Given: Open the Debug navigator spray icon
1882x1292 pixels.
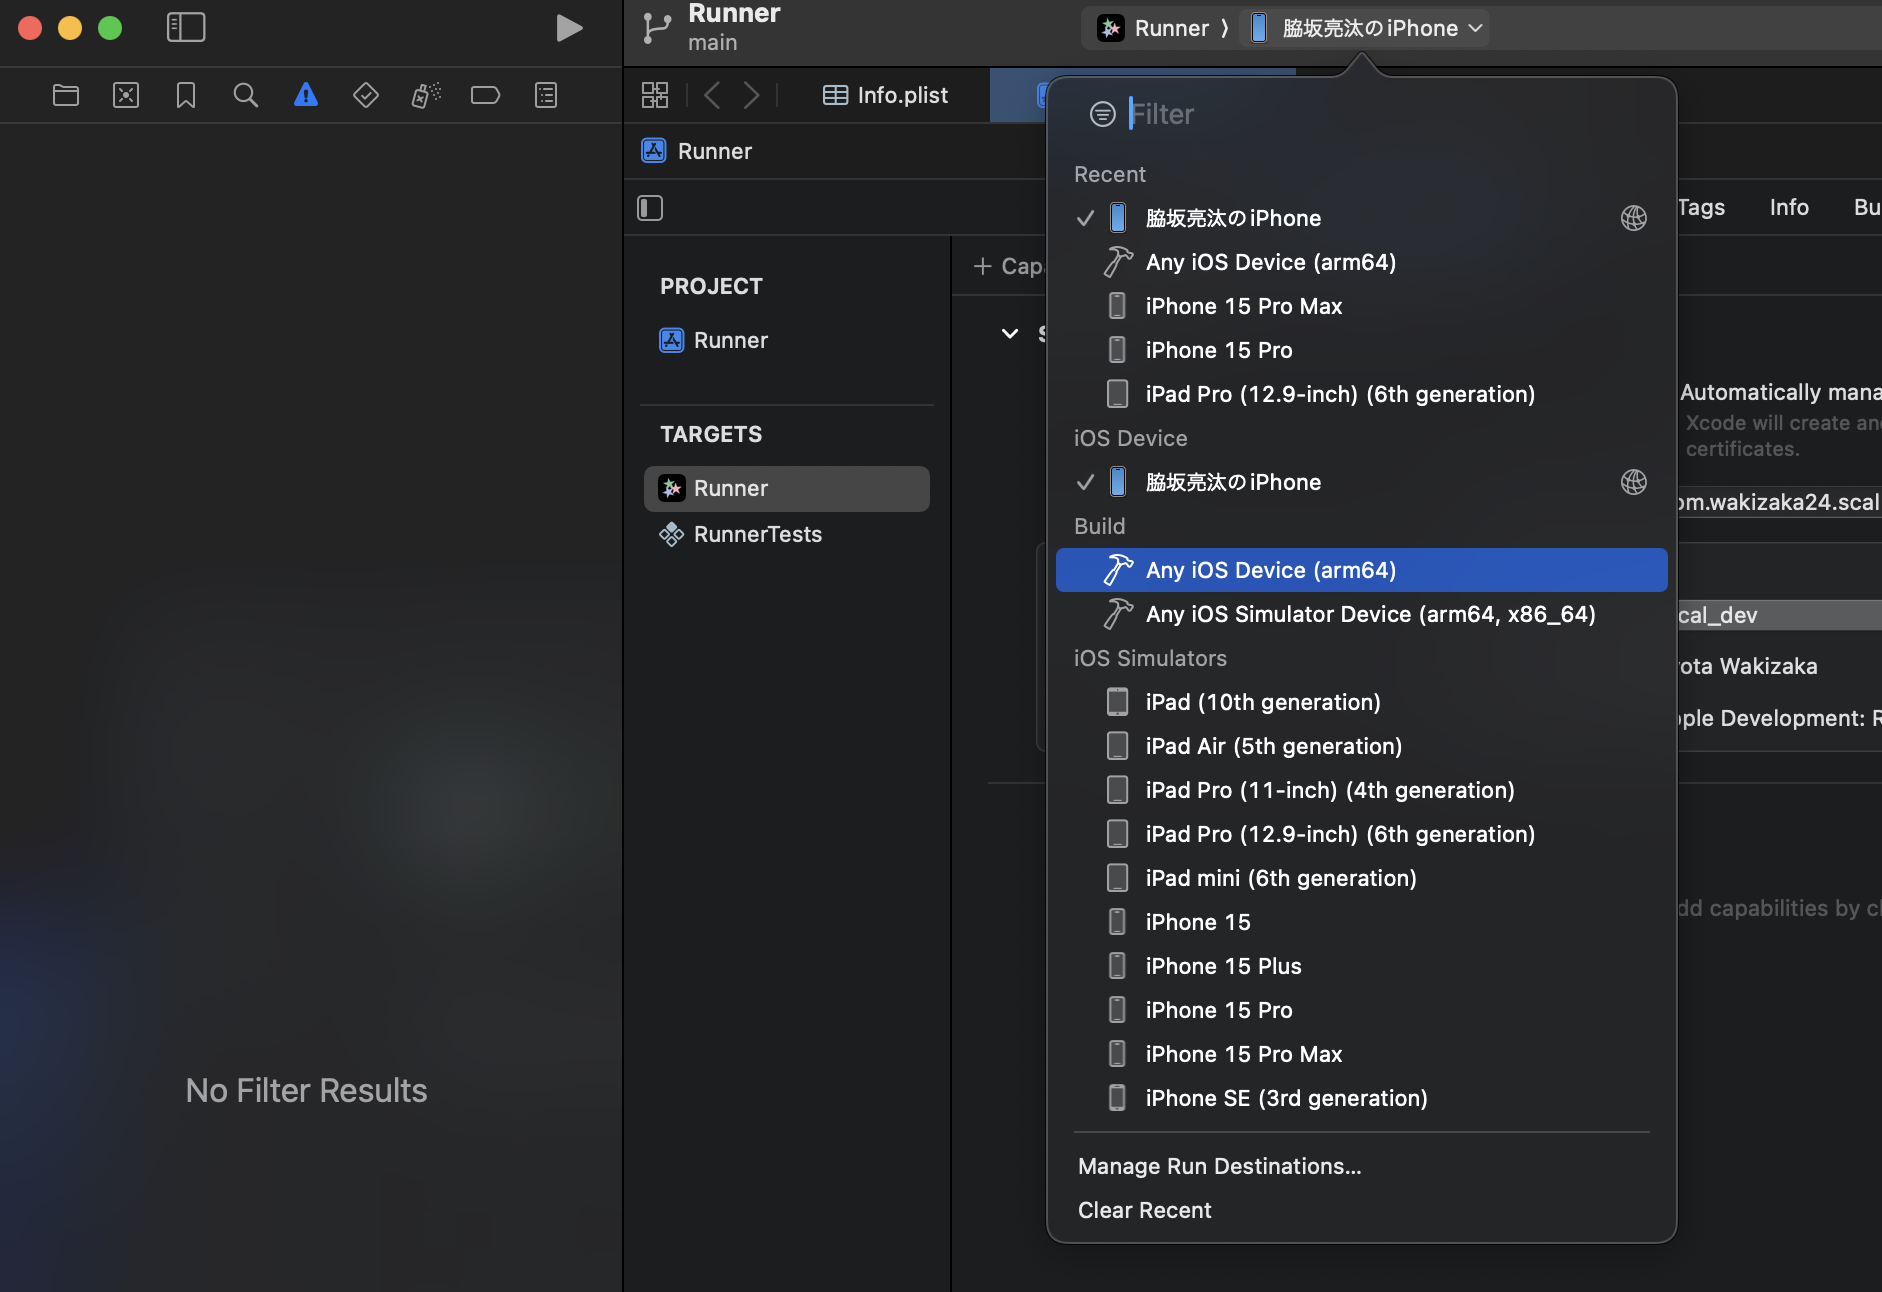Looking at the screenshot, I should coord(426,95).
